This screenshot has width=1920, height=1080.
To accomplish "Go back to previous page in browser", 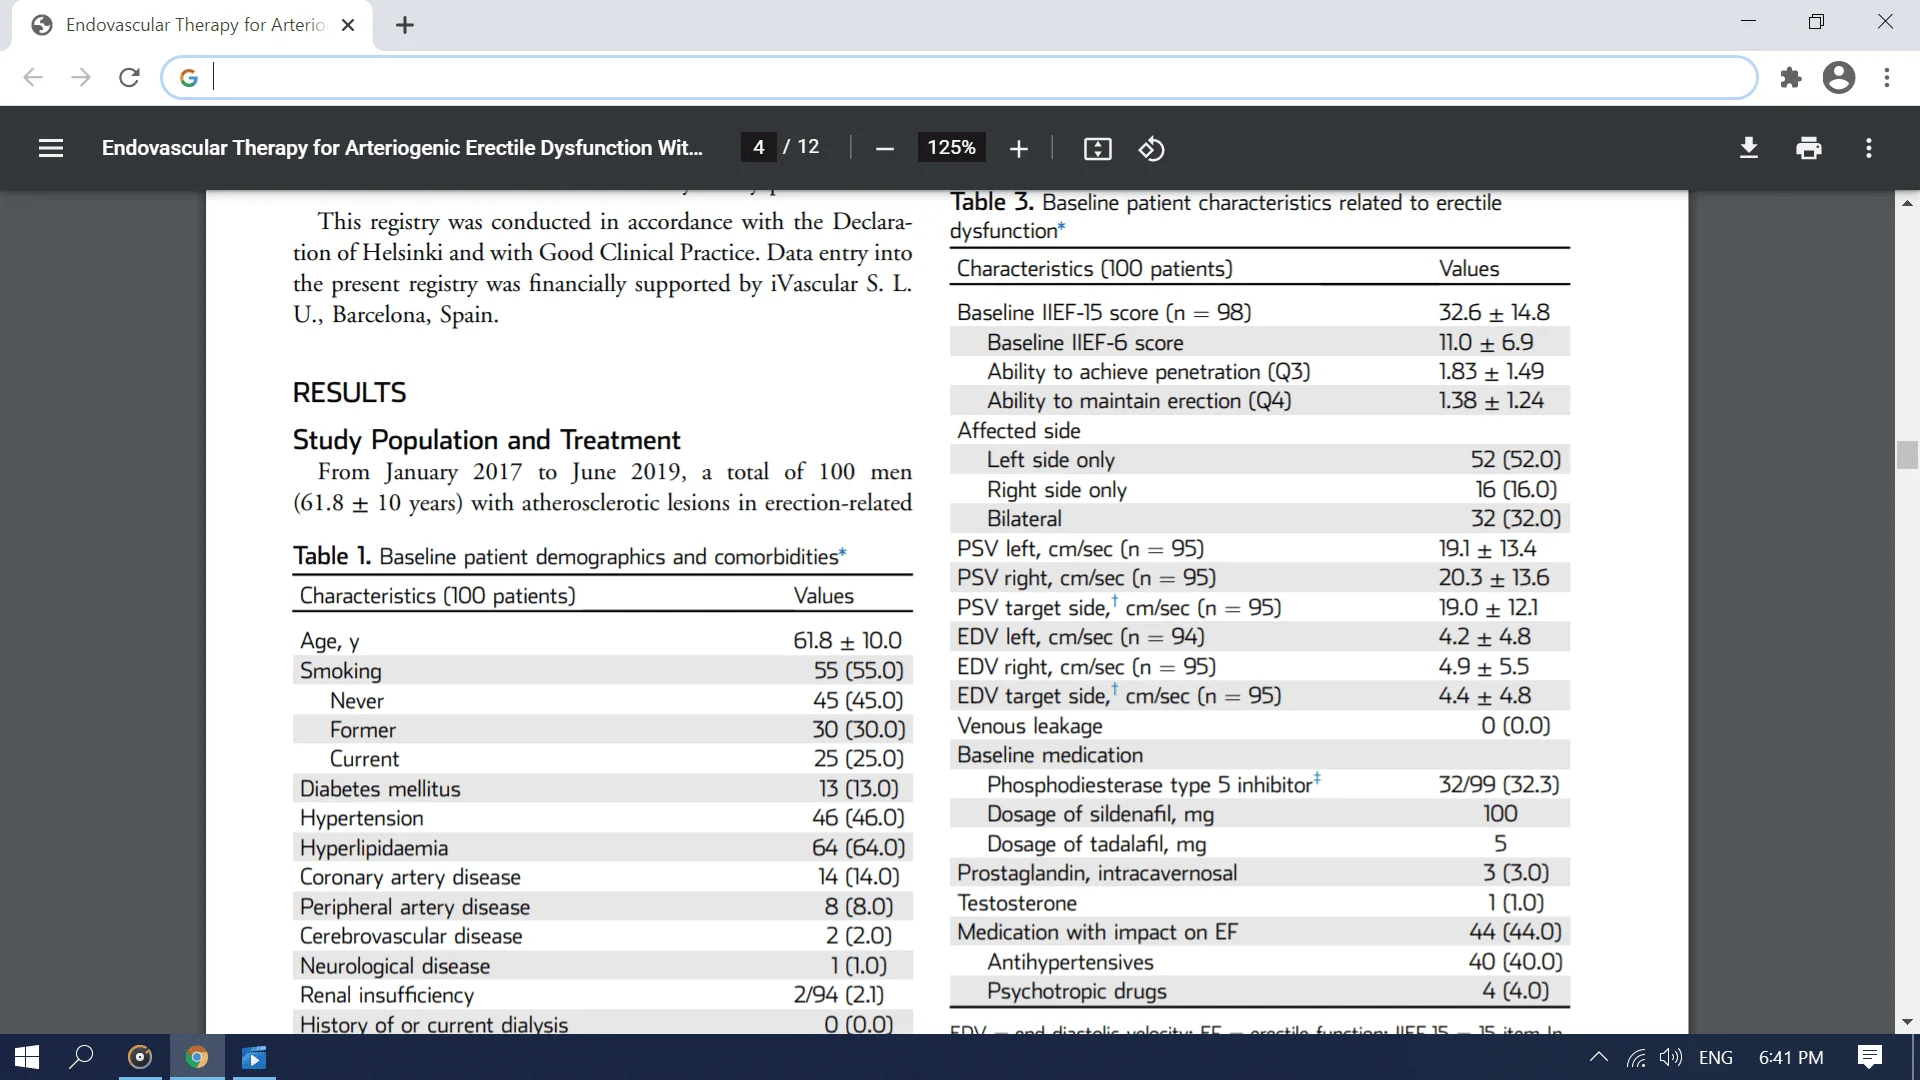I will (33, 77).
